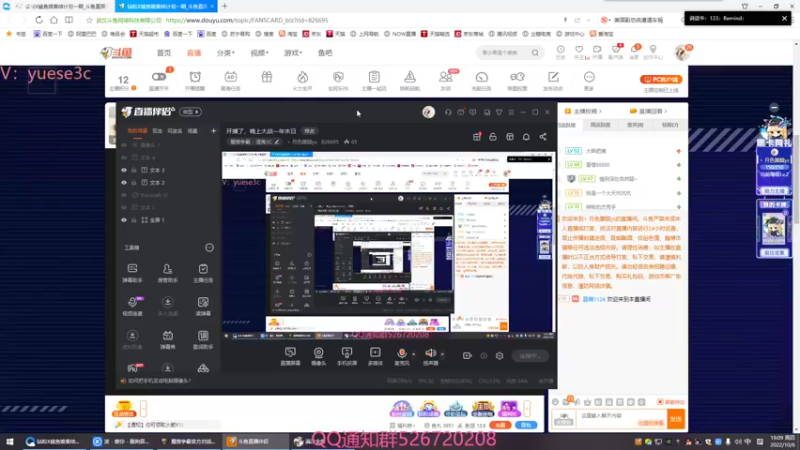Open the sailboat icon in the streamer toolbar
800x450 pixels.
[x=410, y=77]
